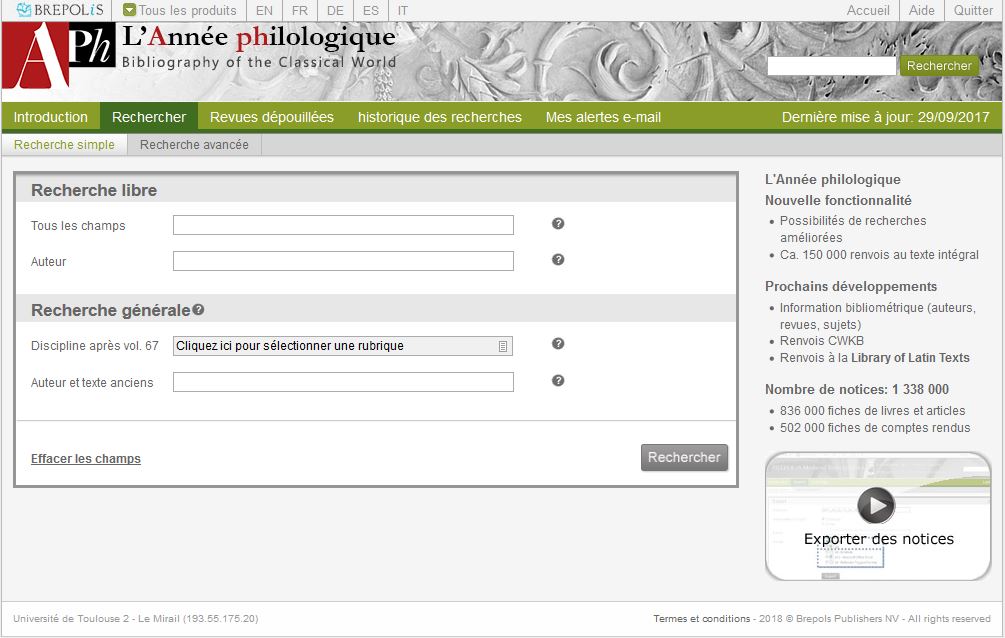Open the Discipline rubrique selector
1005x638 pixels.
tap(343, 346)
